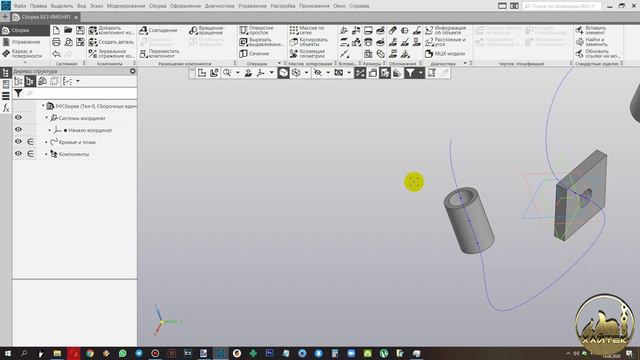Switch to the Сборка БЕЗ ИМЕНИ1 document tab
The image size is (640, 360).
45,17
